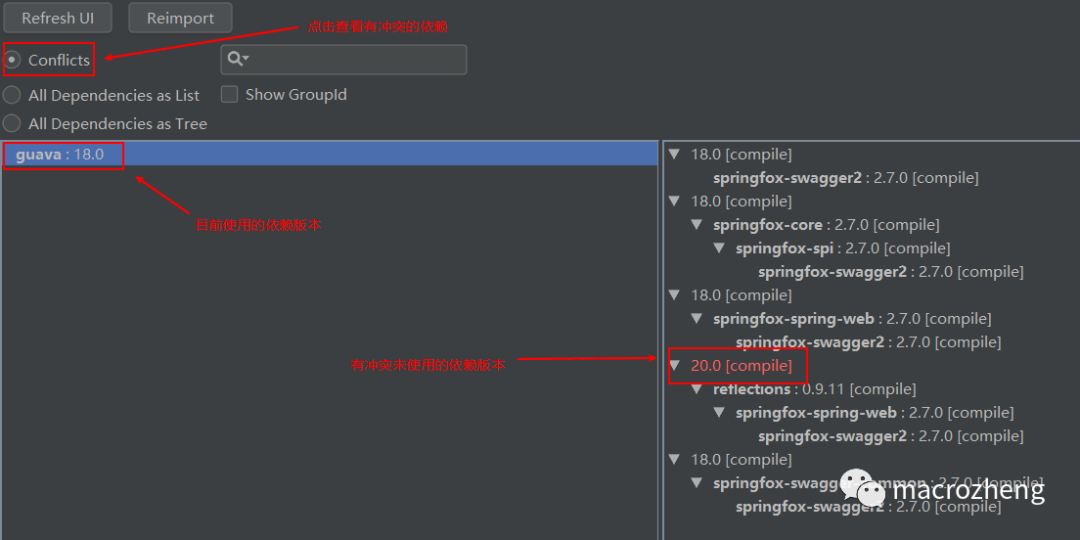Select springfox-swagger2 row under springfox-spi
The height and width of the screenshot is (540, 1080).
pos(891,271)
